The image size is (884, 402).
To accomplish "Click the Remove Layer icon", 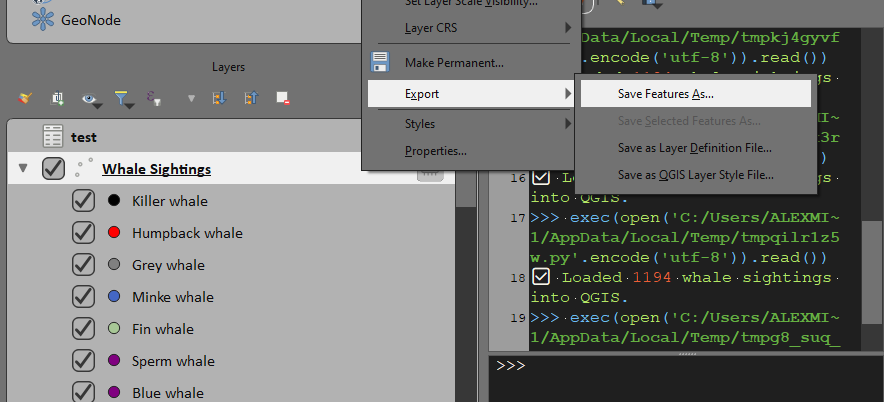I will 283,99.
